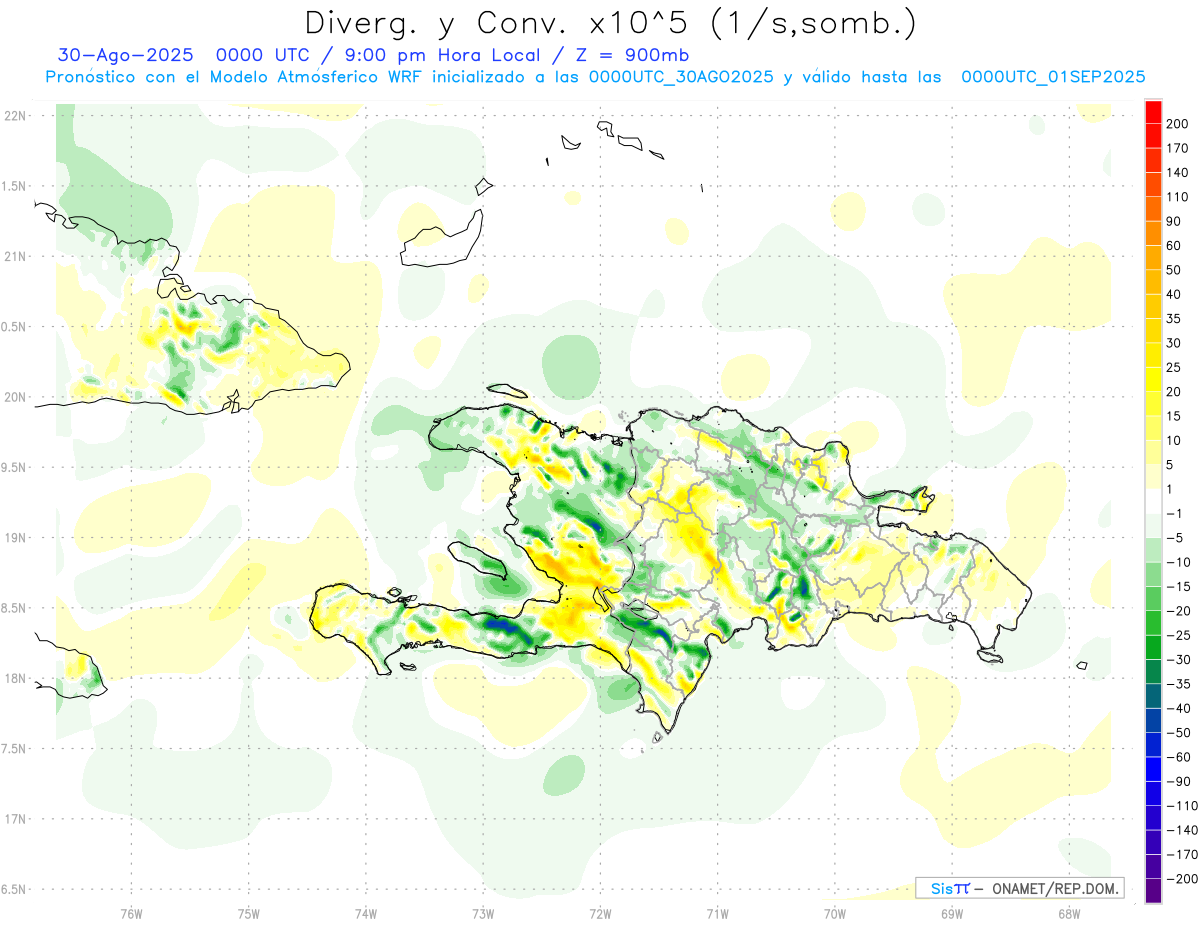Click the date text '30-Ago-2025'
This screenshot has width=1200, height=927.
125,54
